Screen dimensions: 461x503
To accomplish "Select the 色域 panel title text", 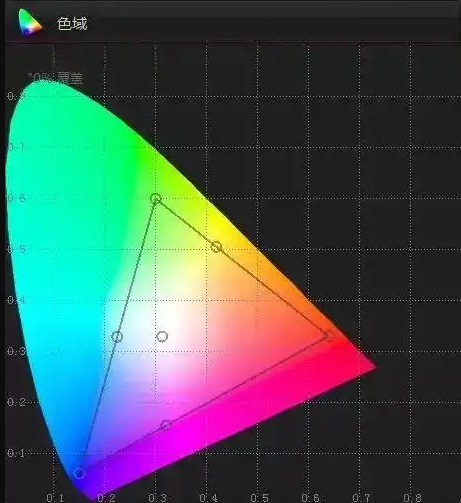I will [72, 24].
